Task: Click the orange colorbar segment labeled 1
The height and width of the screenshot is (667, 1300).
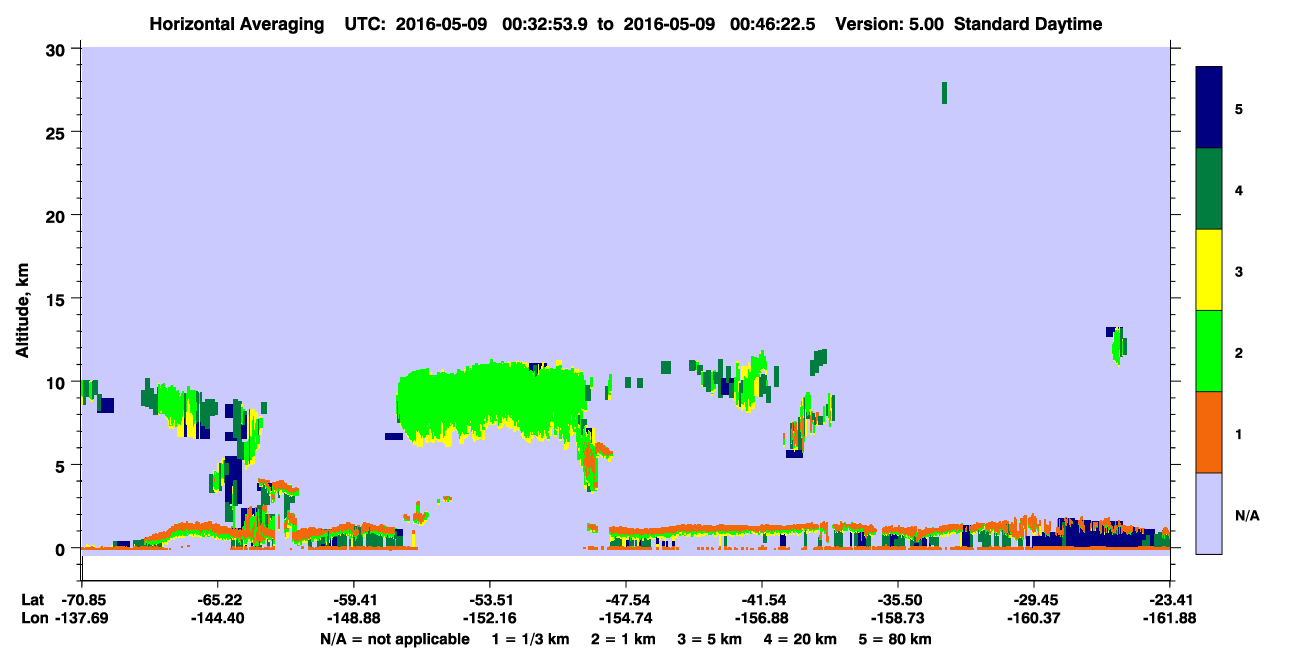Action: 1209,432
